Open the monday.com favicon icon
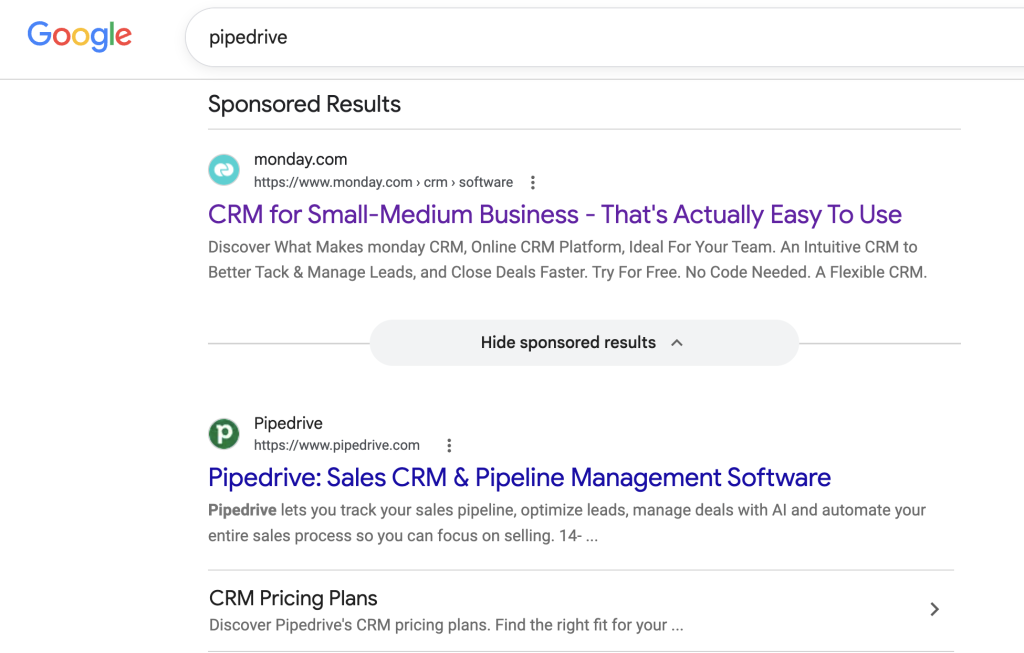Viewport: 1024px width, 653px height. point(224,170)
